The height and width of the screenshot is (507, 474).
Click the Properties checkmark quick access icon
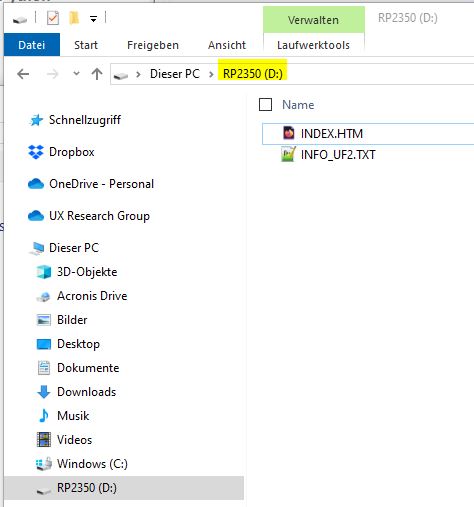coord(53,18)
